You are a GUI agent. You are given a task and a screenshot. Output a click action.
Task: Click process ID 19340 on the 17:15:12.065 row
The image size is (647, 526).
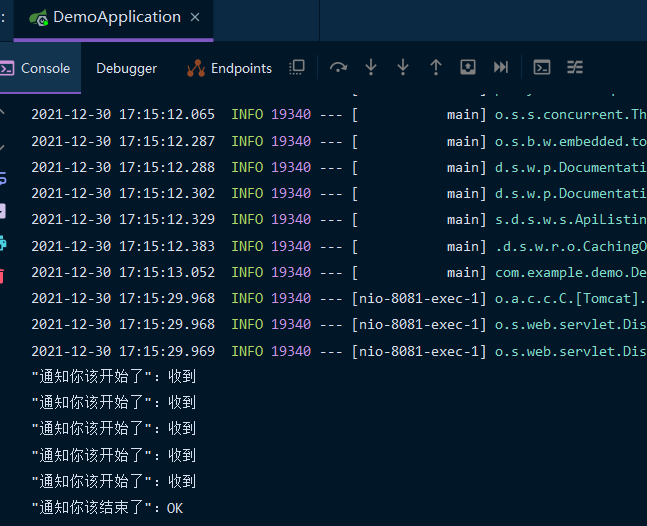(291, 114)
